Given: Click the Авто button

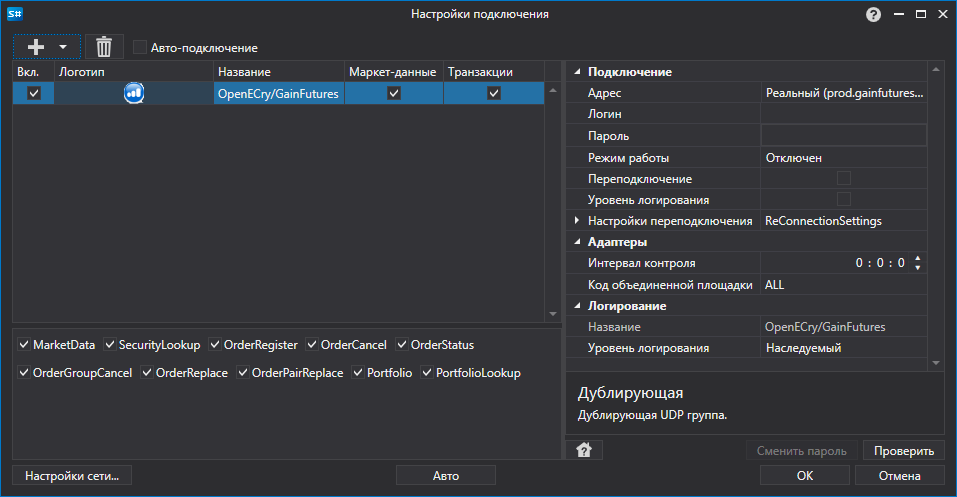Looking at the screenshot, I should [446, 475].
